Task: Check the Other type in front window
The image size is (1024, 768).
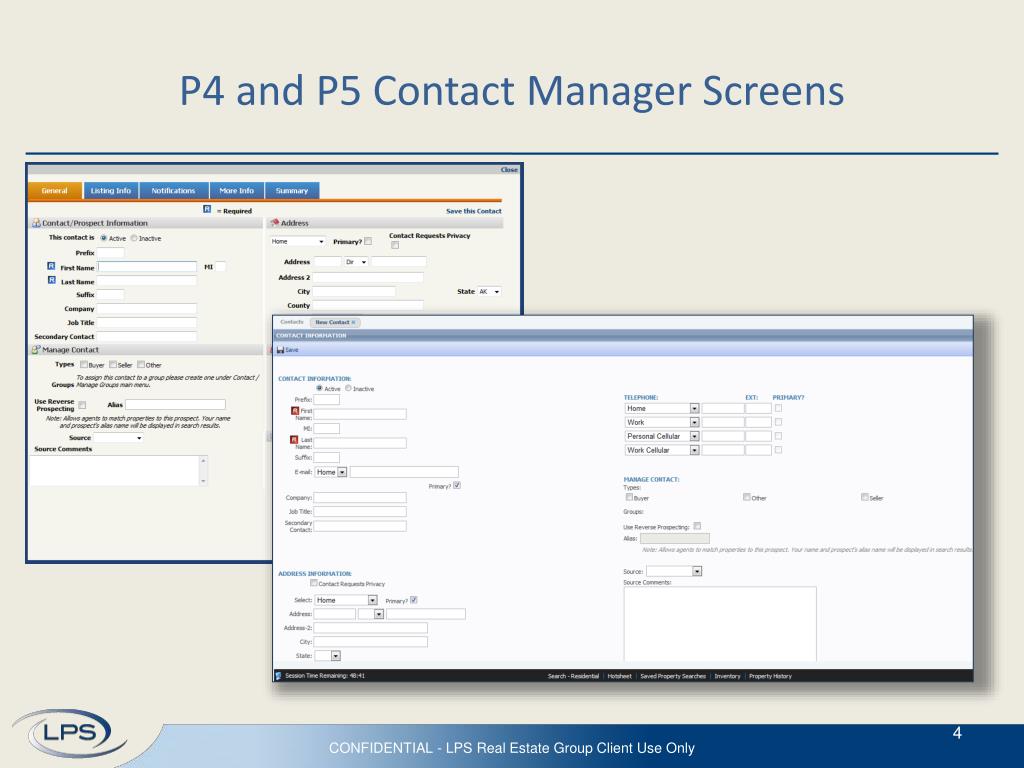Action: pyautogui.click(x=746, y=498)
